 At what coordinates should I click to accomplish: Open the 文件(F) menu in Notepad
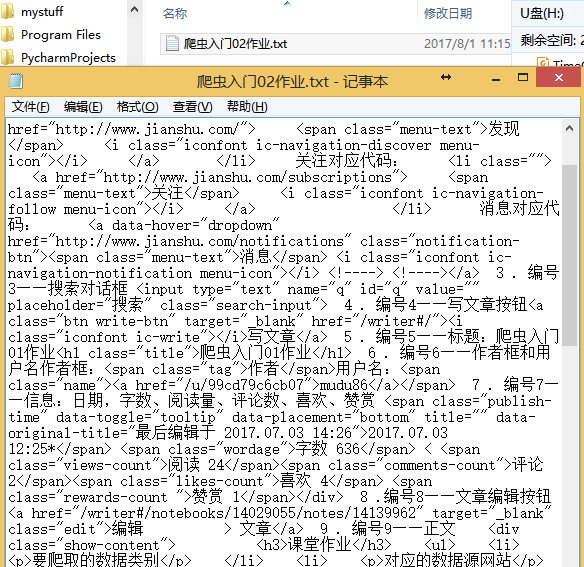point(30,107)
